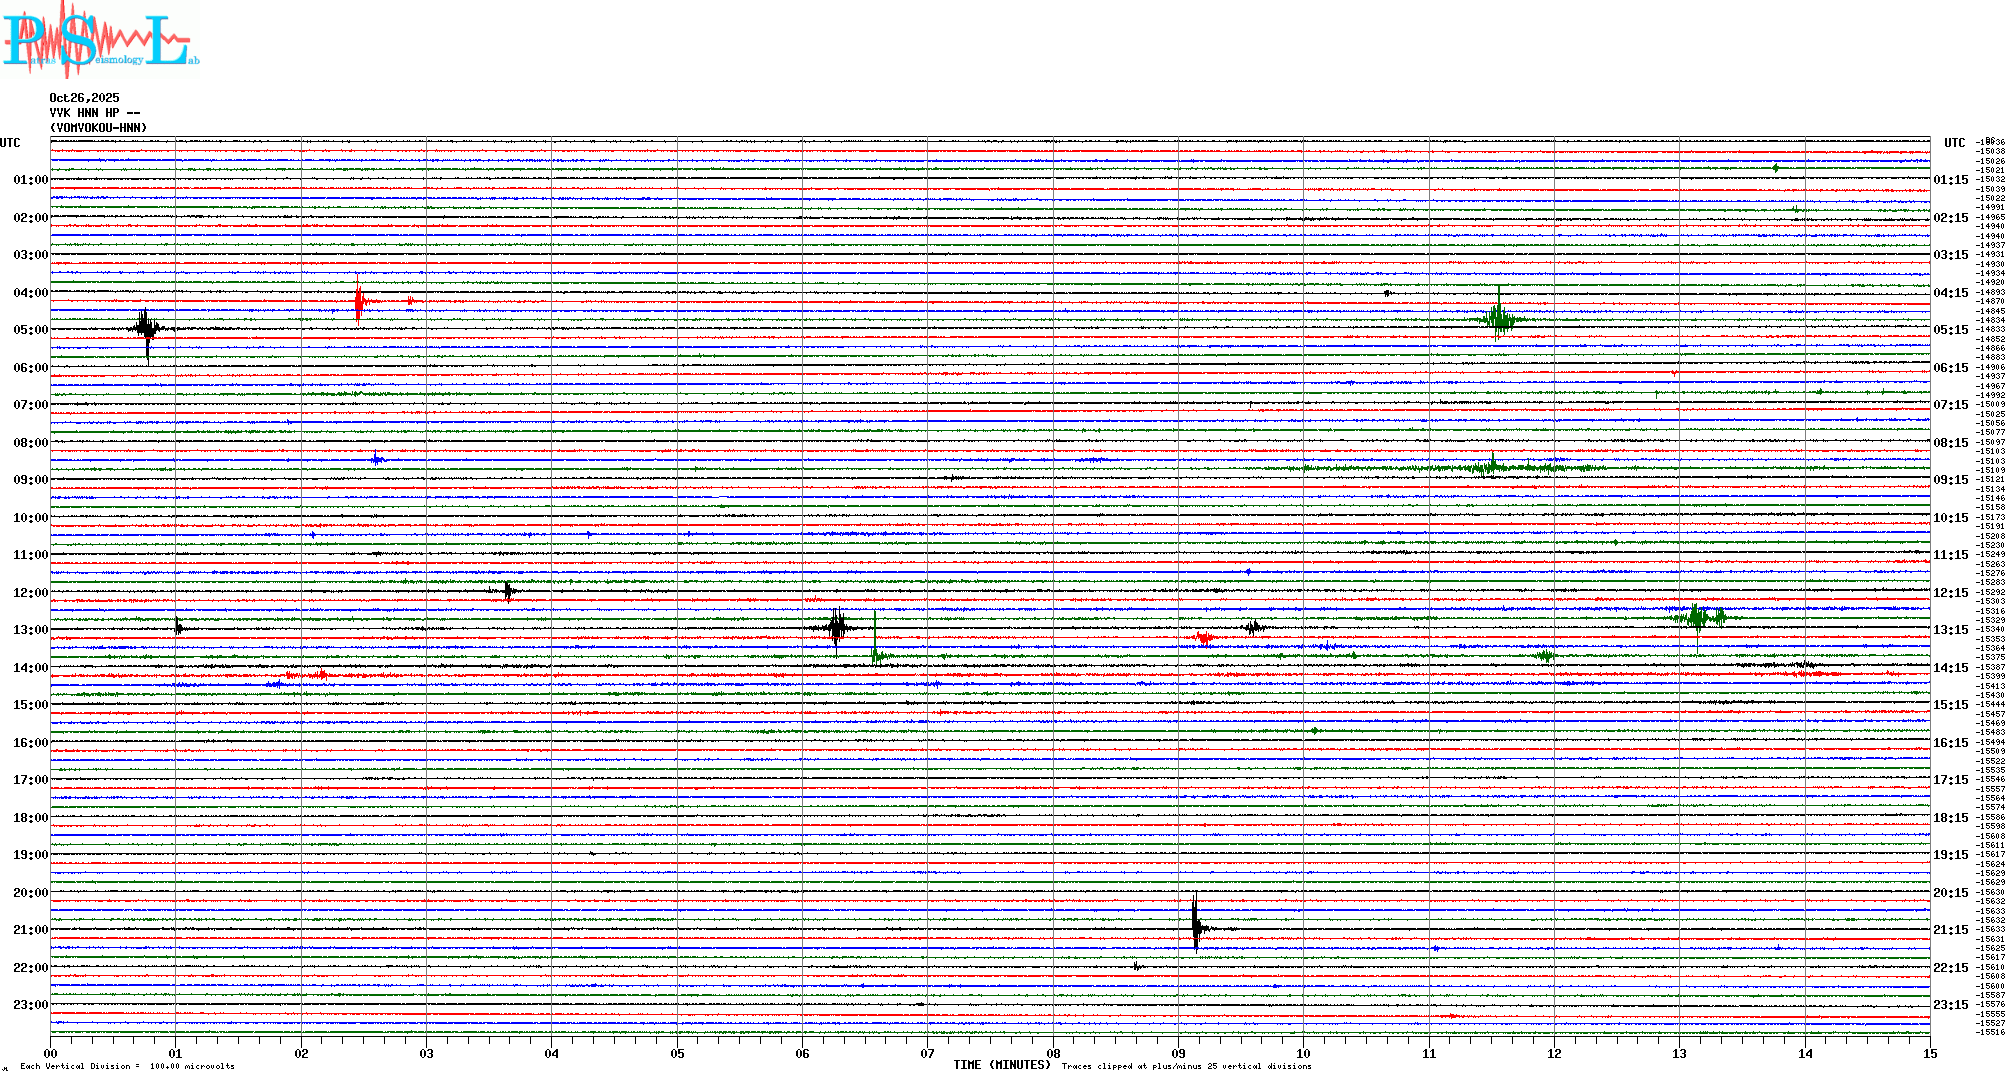Click the 12:00 hour label on left axis

30,593
